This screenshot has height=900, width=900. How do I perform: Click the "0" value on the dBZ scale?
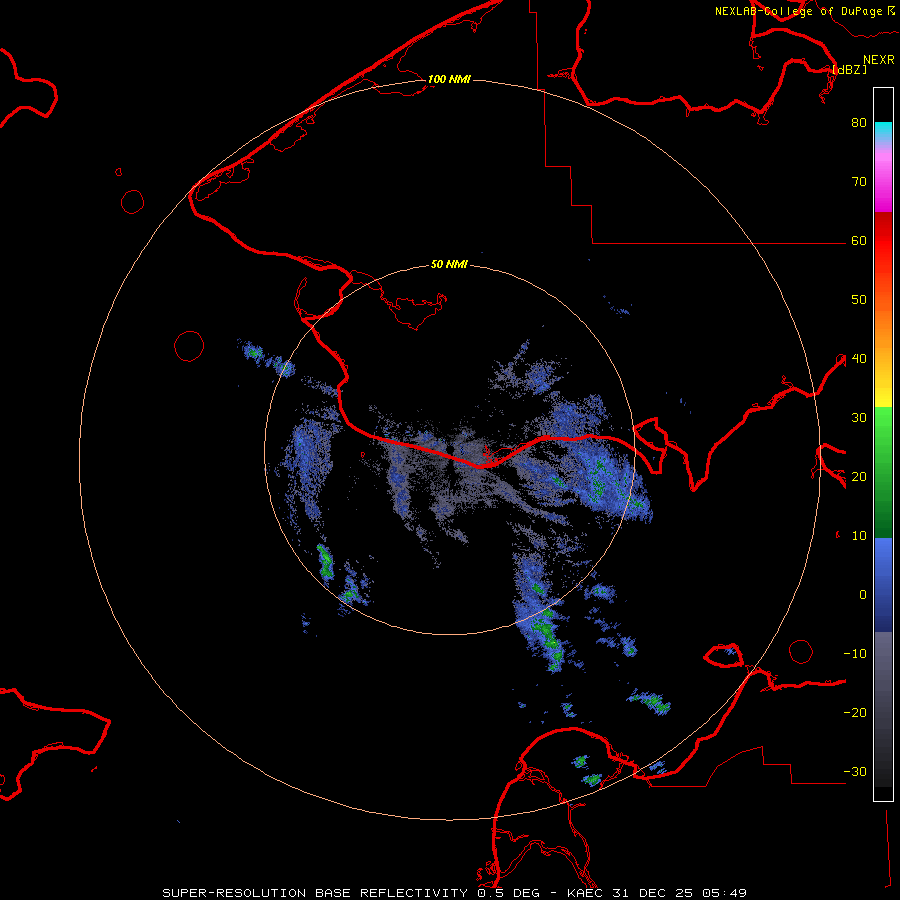[863, 595]
